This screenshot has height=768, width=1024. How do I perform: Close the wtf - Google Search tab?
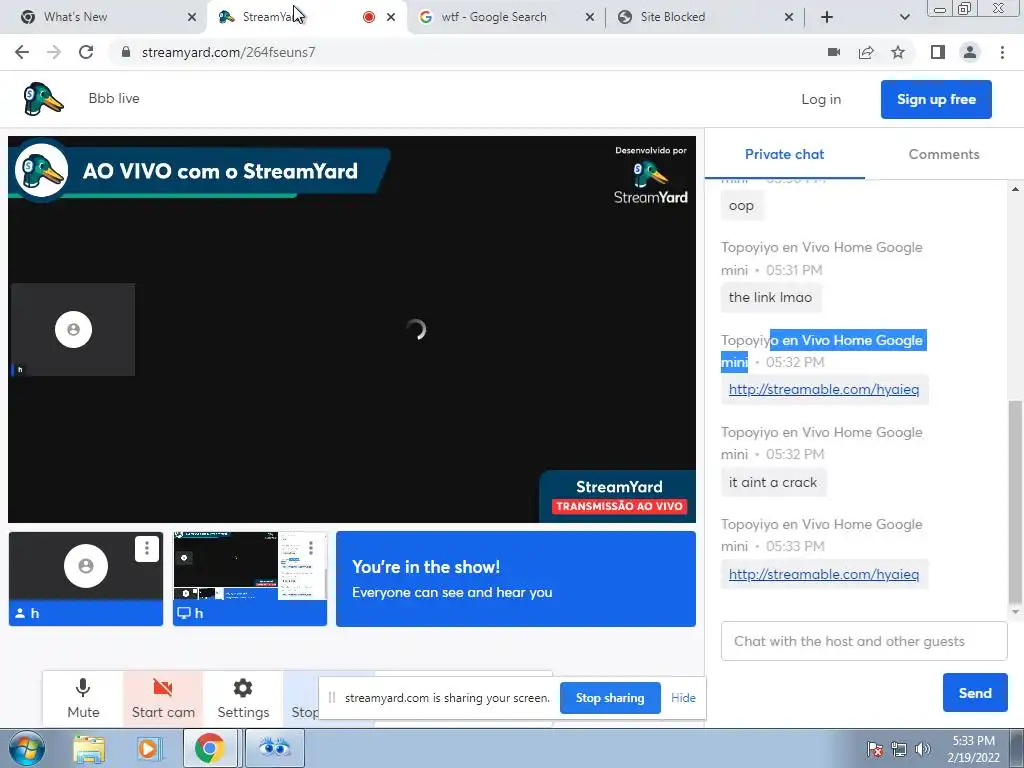(590, 17)
